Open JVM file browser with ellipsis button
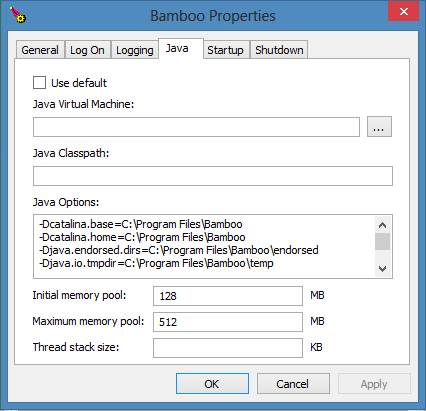Image resolution: width=426 pixels, height=411 pixels. pyautogui.click(x=379, y=127)
